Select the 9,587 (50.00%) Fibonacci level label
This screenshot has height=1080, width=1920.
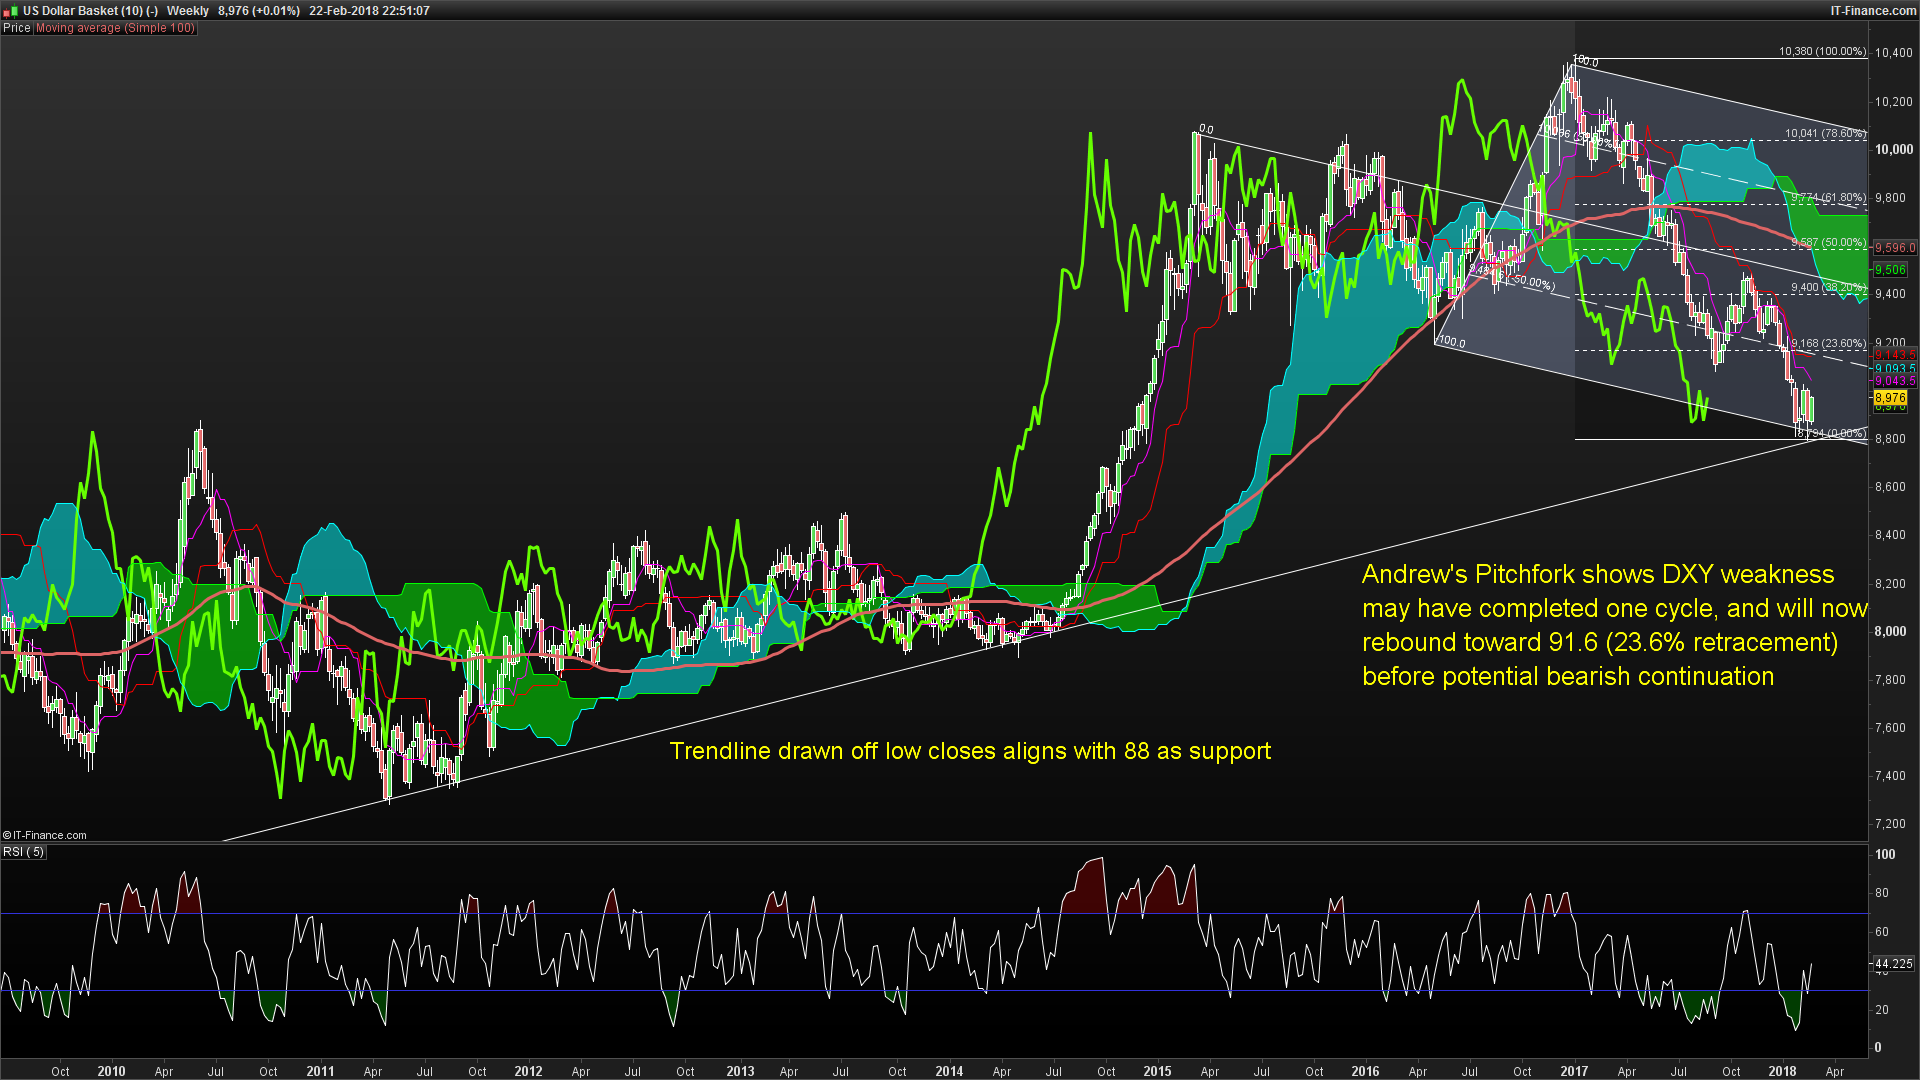pyautogui.click(x=1828, y=243)
